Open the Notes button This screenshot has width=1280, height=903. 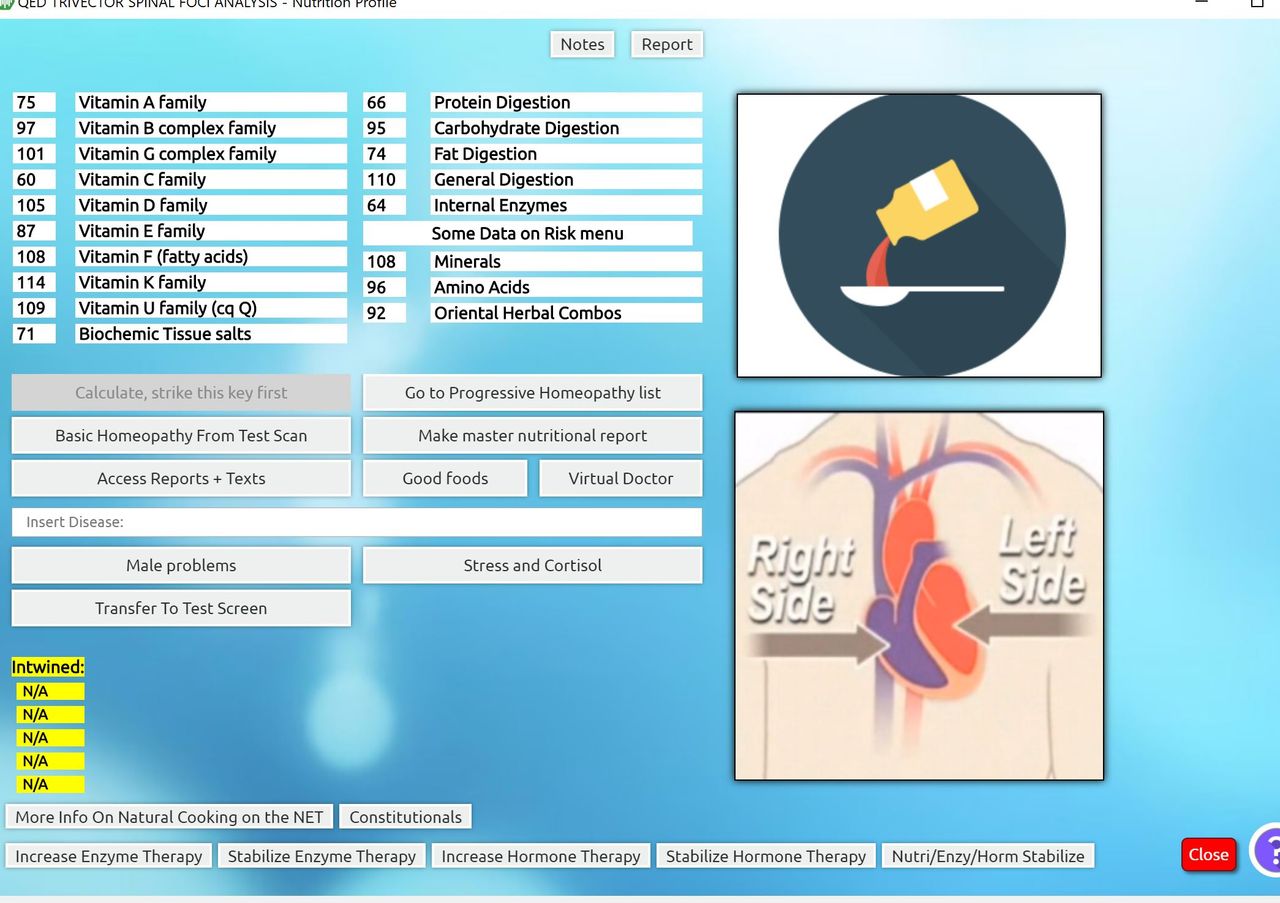coord(582,44)
